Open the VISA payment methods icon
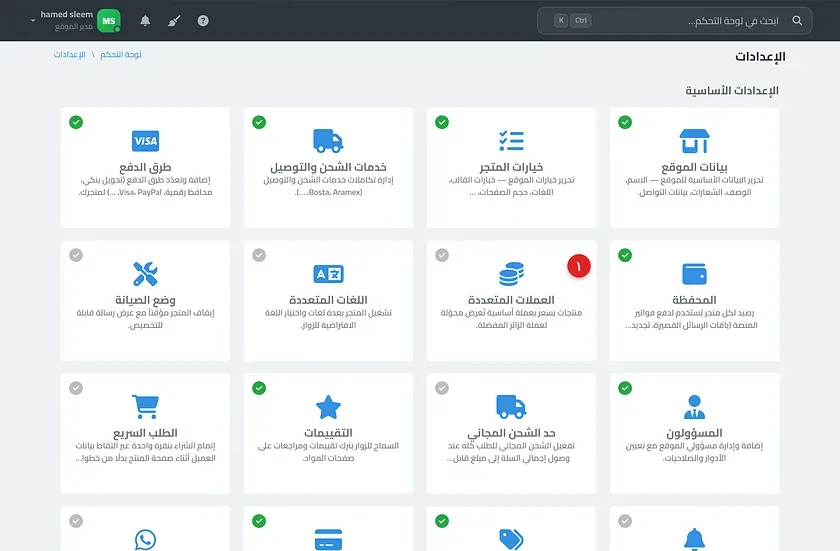The image size is (840, 551). click(x=145, y=141)
